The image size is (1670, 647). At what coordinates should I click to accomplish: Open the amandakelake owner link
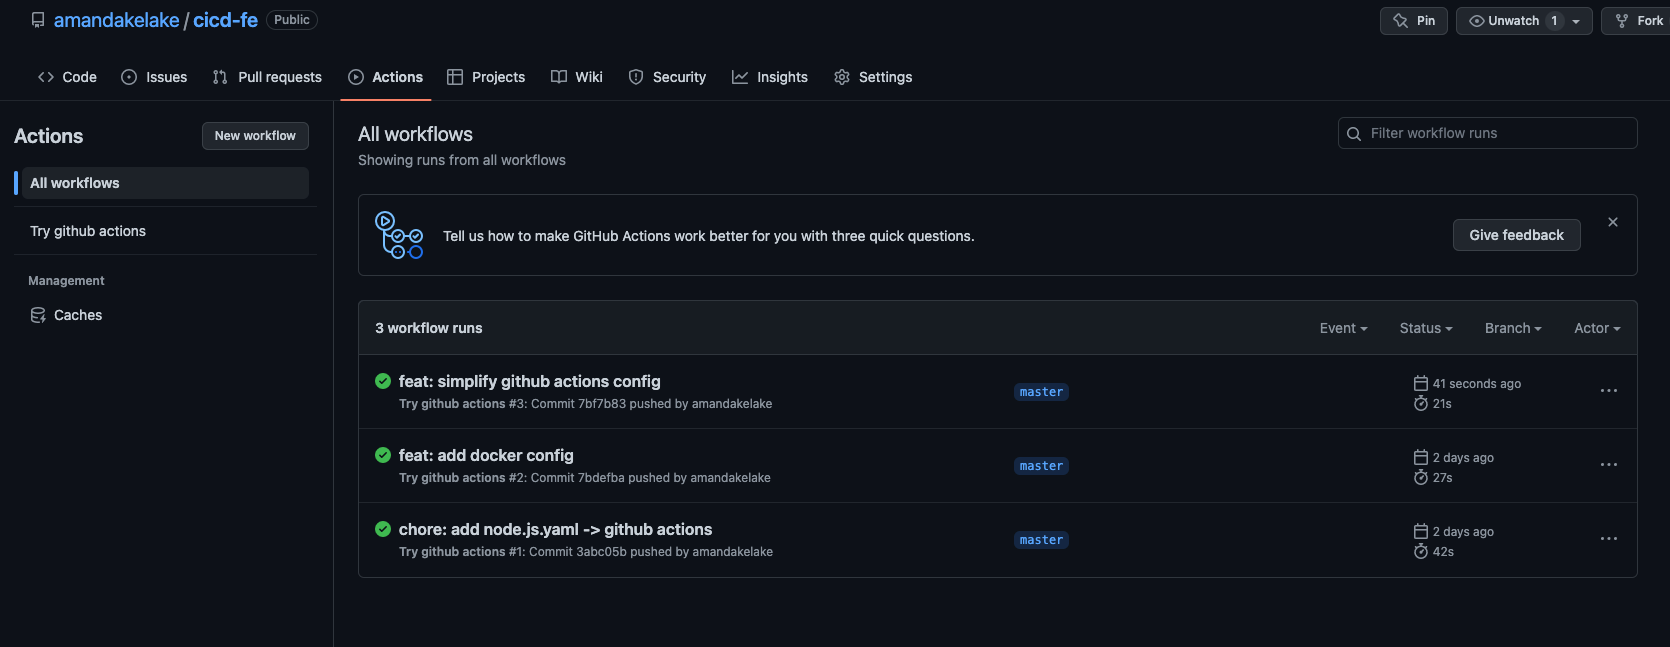[116, 20]
